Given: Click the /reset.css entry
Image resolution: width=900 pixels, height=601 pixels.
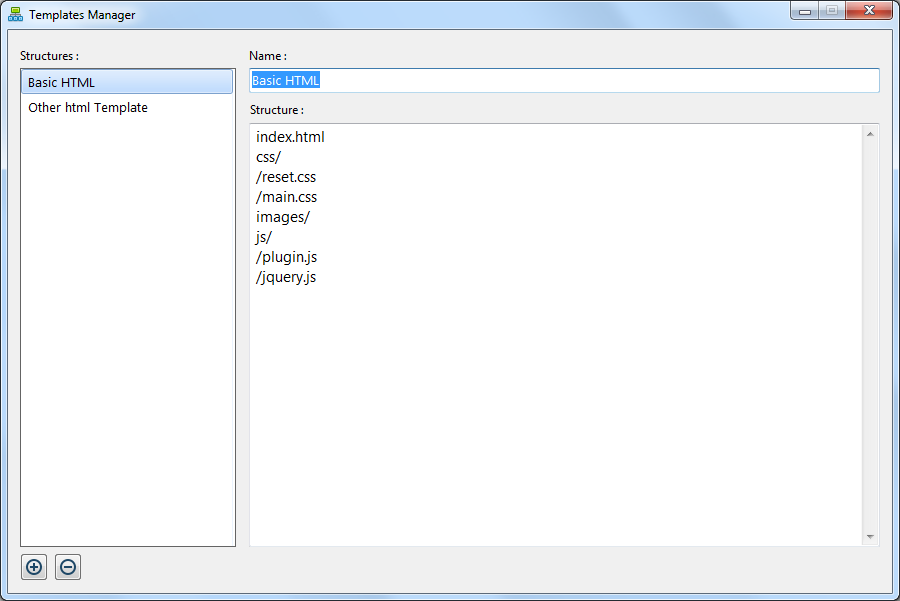Looking at the screenshot, I should click(287, 177).
